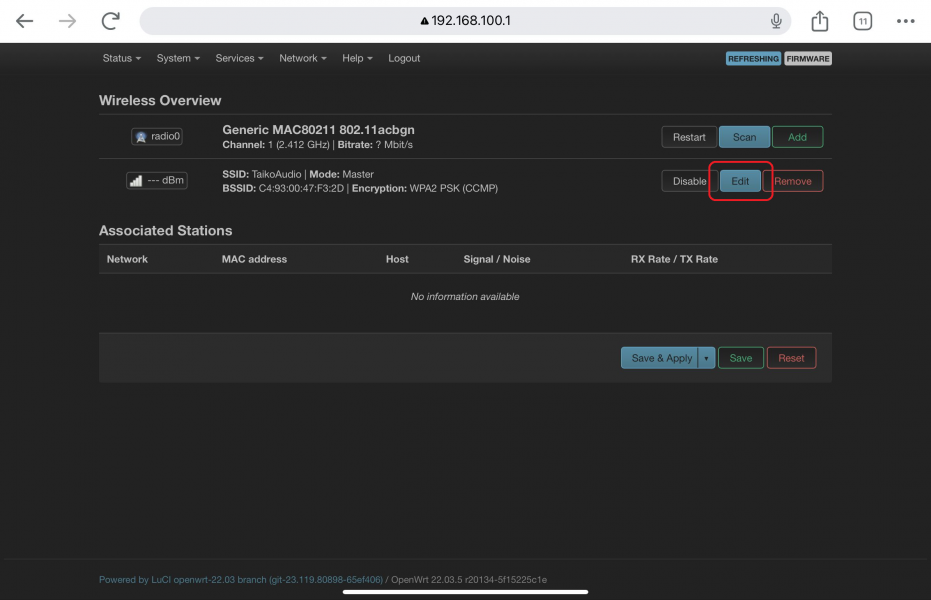The height and width of the screenshot is (600, 931).
Task: Toggle the REFRESHING auto-refresh indicator
Action: (753, 58)
